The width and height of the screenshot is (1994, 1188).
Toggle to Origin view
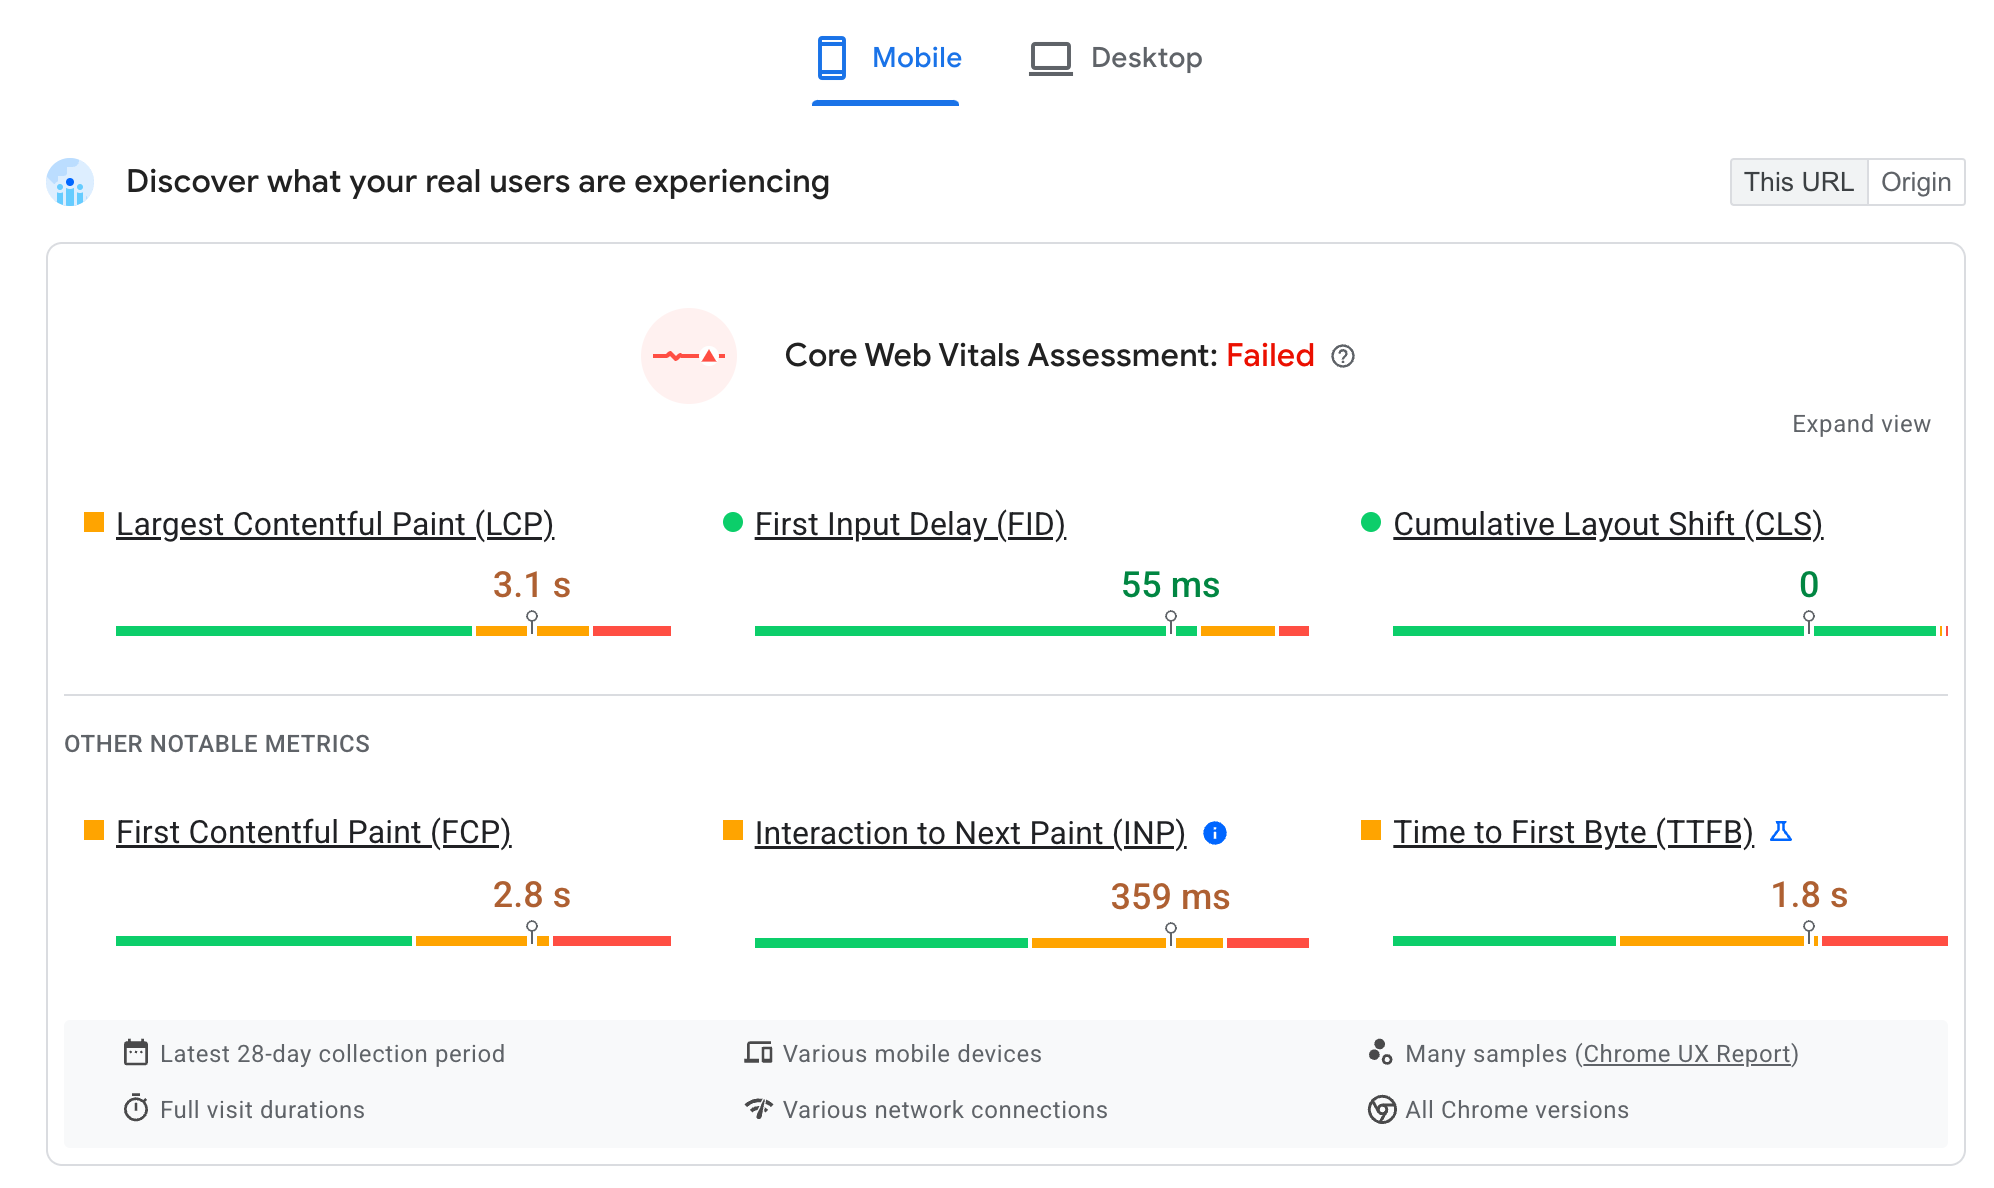tap(1916, 181)
